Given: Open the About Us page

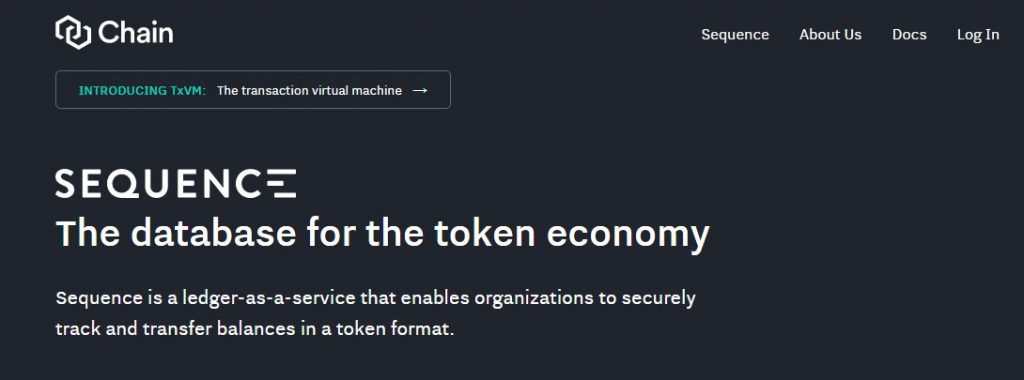Looking at the screenshot, I should click(830, 35).
